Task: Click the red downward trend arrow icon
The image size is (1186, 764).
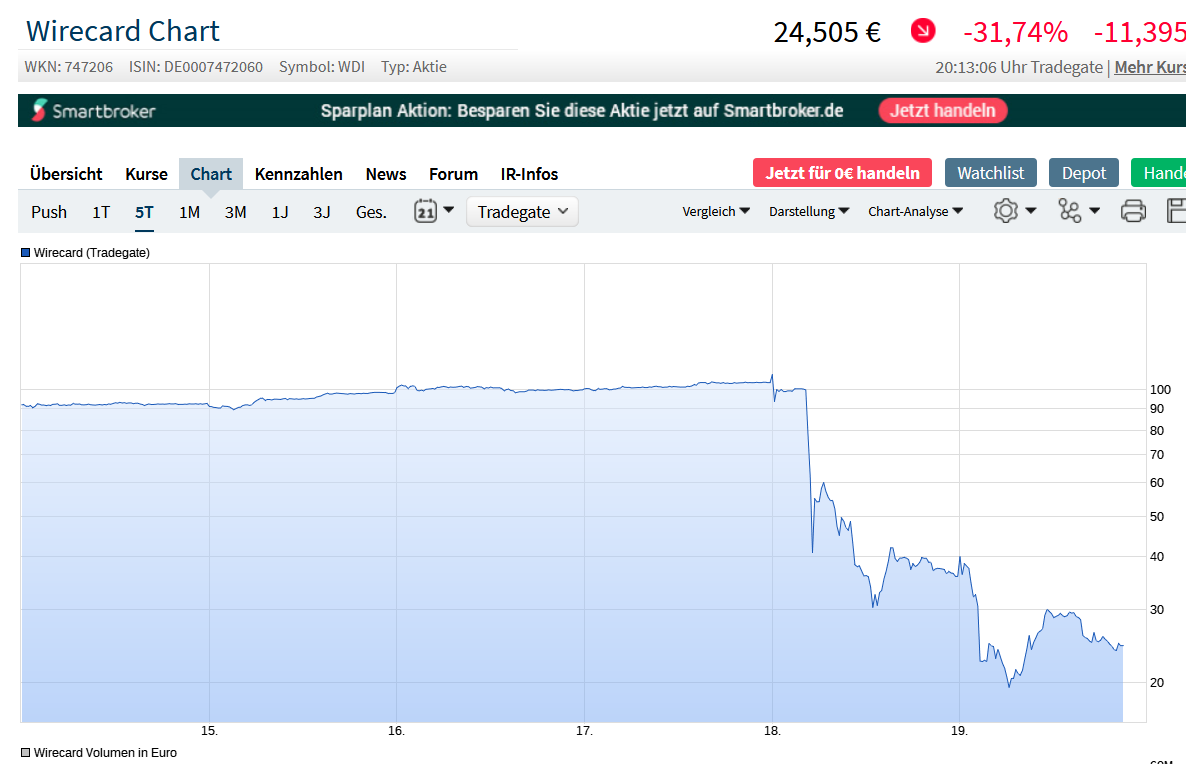Action: point(922,31)
